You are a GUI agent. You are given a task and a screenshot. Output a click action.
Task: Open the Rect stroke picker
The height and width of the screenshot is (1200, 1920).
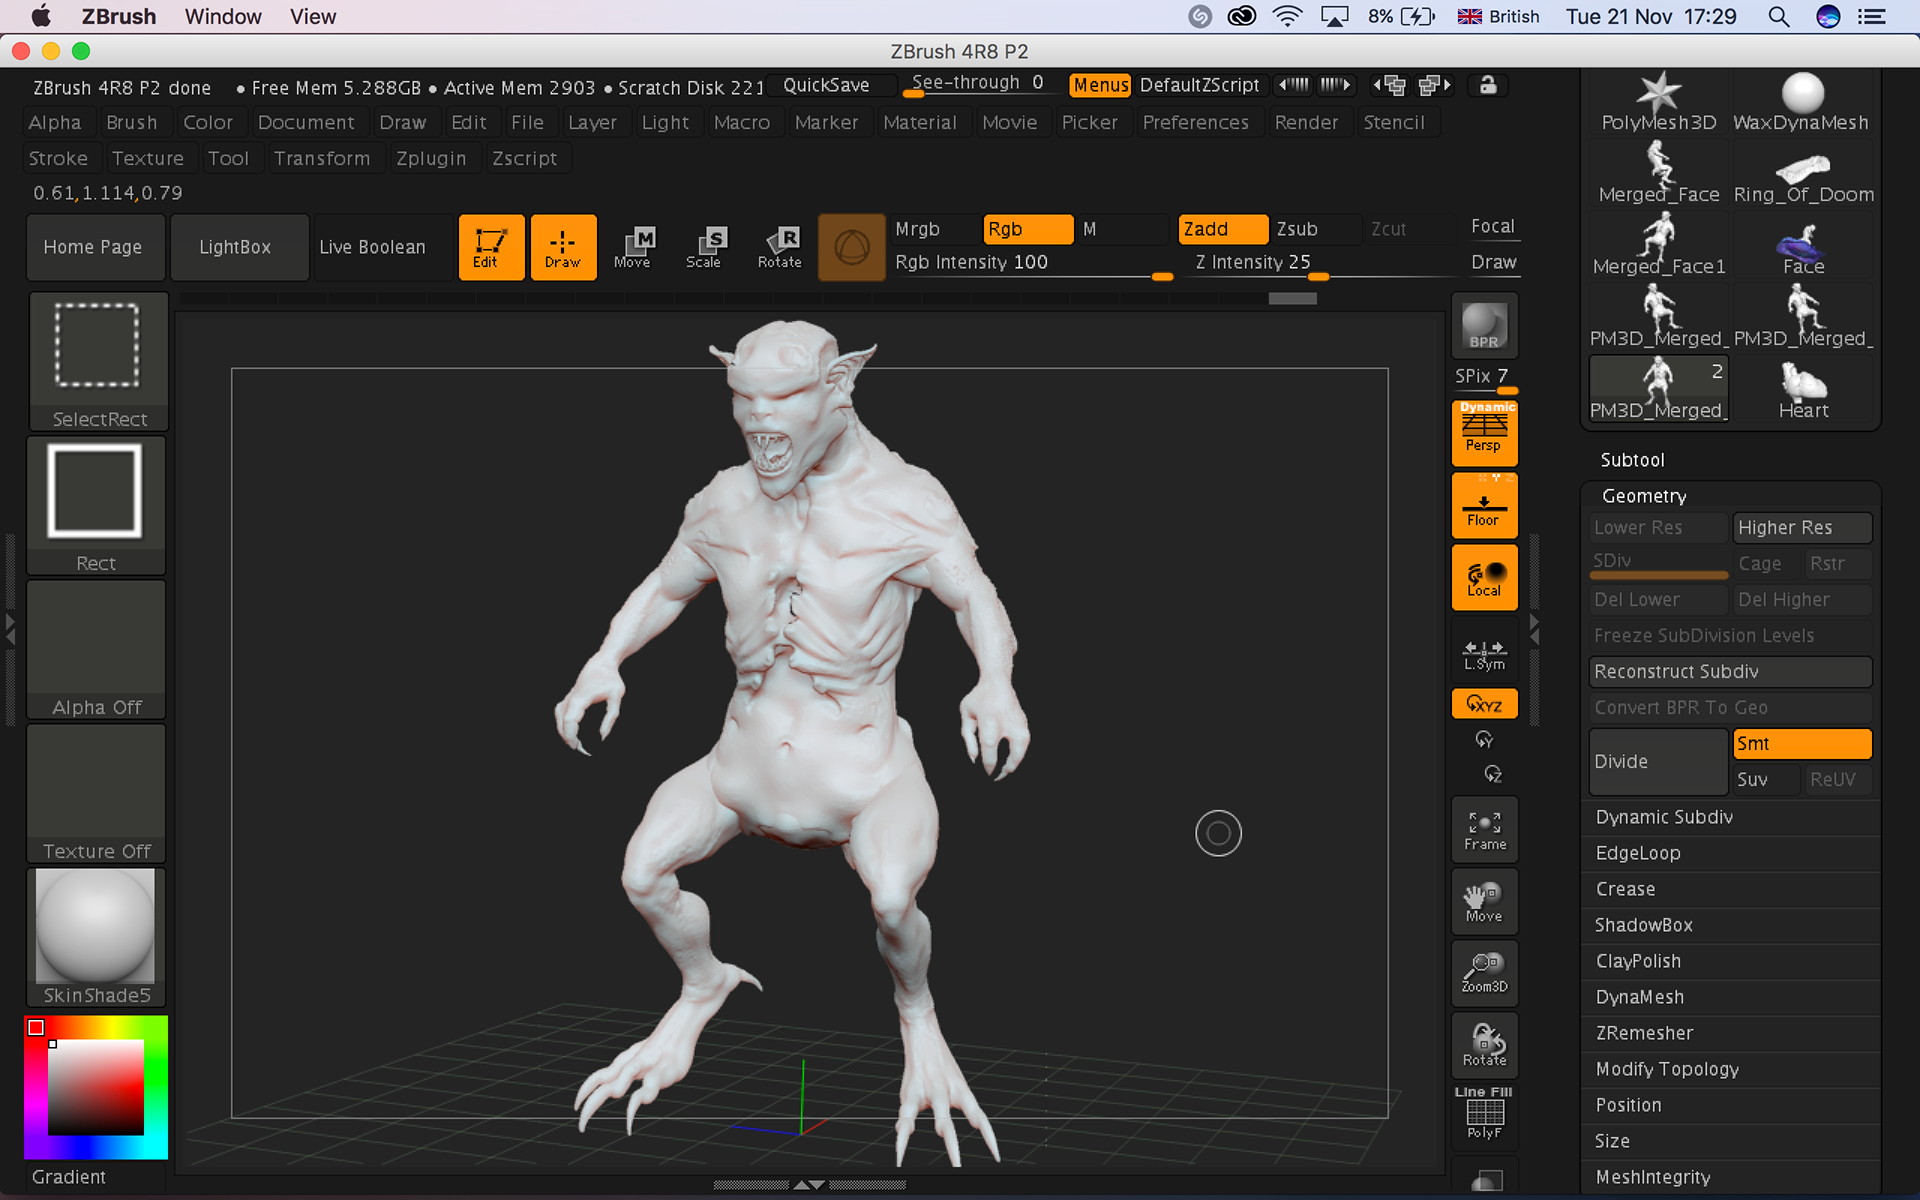96,506
